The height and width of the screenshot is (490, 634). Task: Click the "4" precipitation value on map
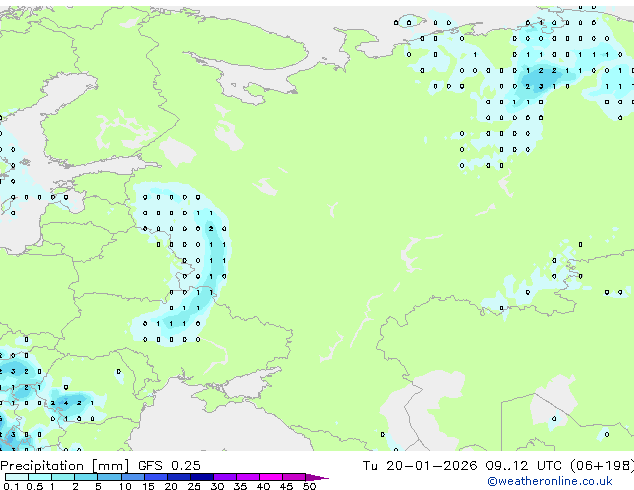(x=66, y=403)
